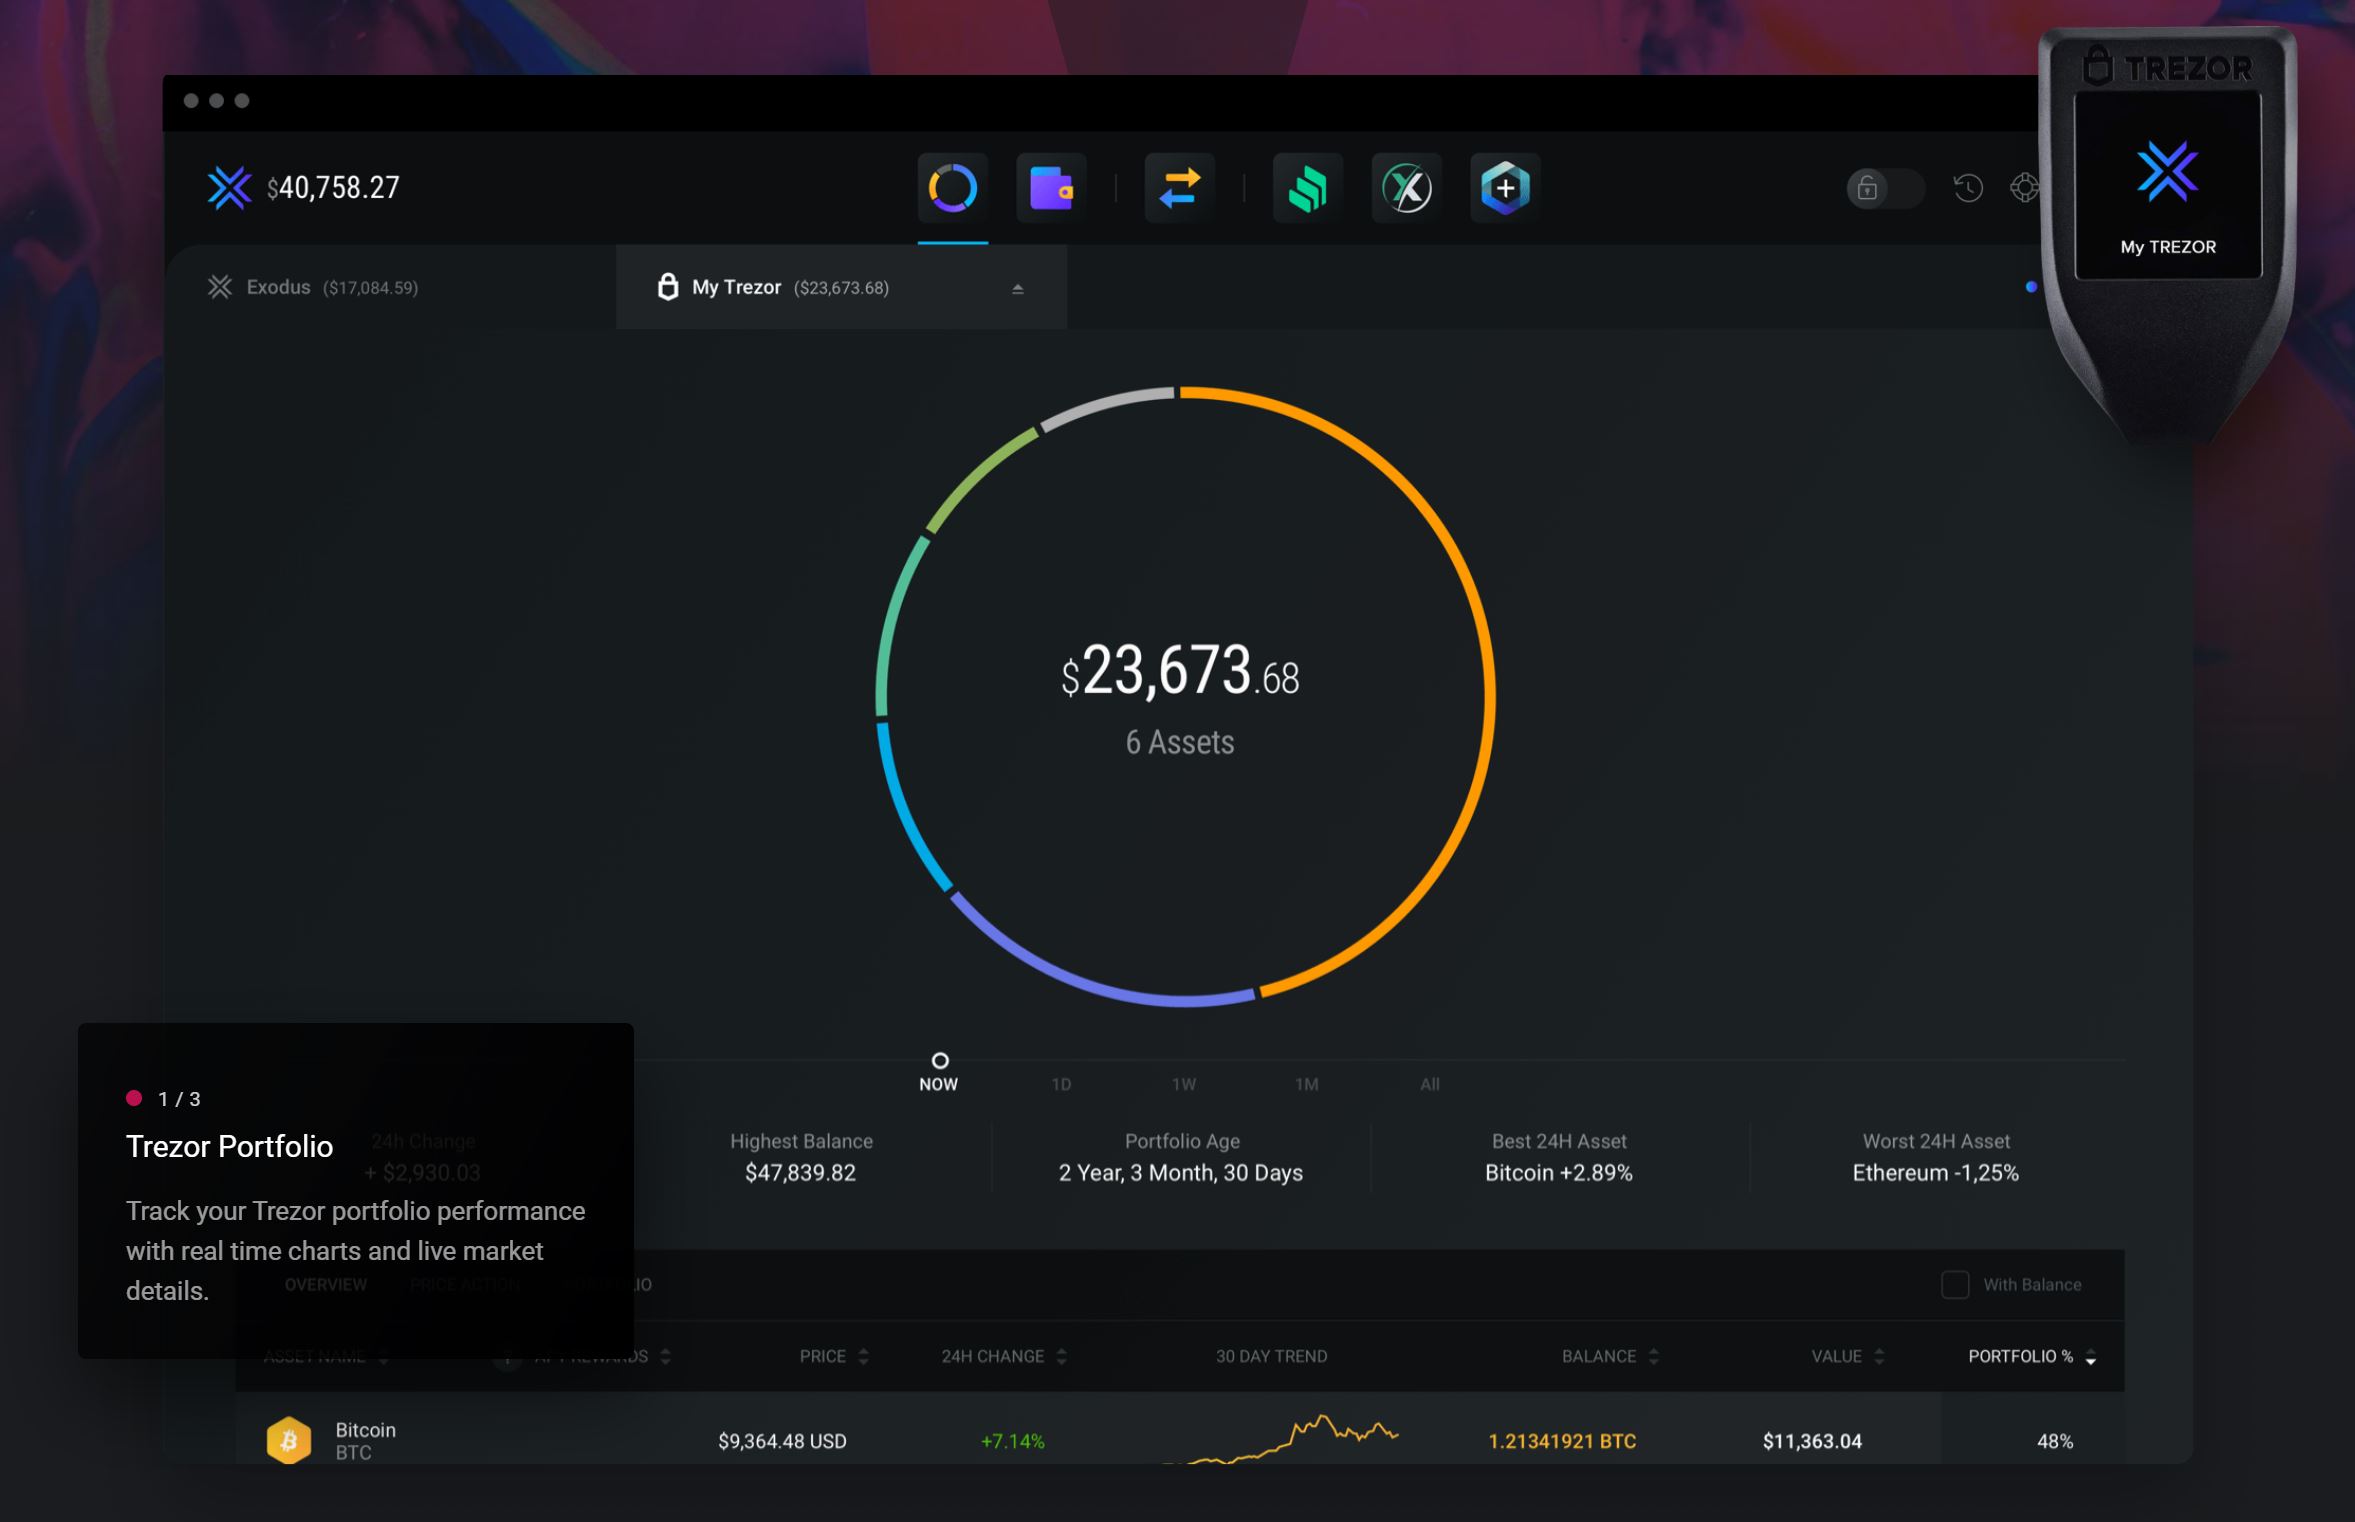Image resolution: width=2355 pixels, height=1522 pixels.
Task: Click Portfolio Age value text
Action: (1181, 1173)
